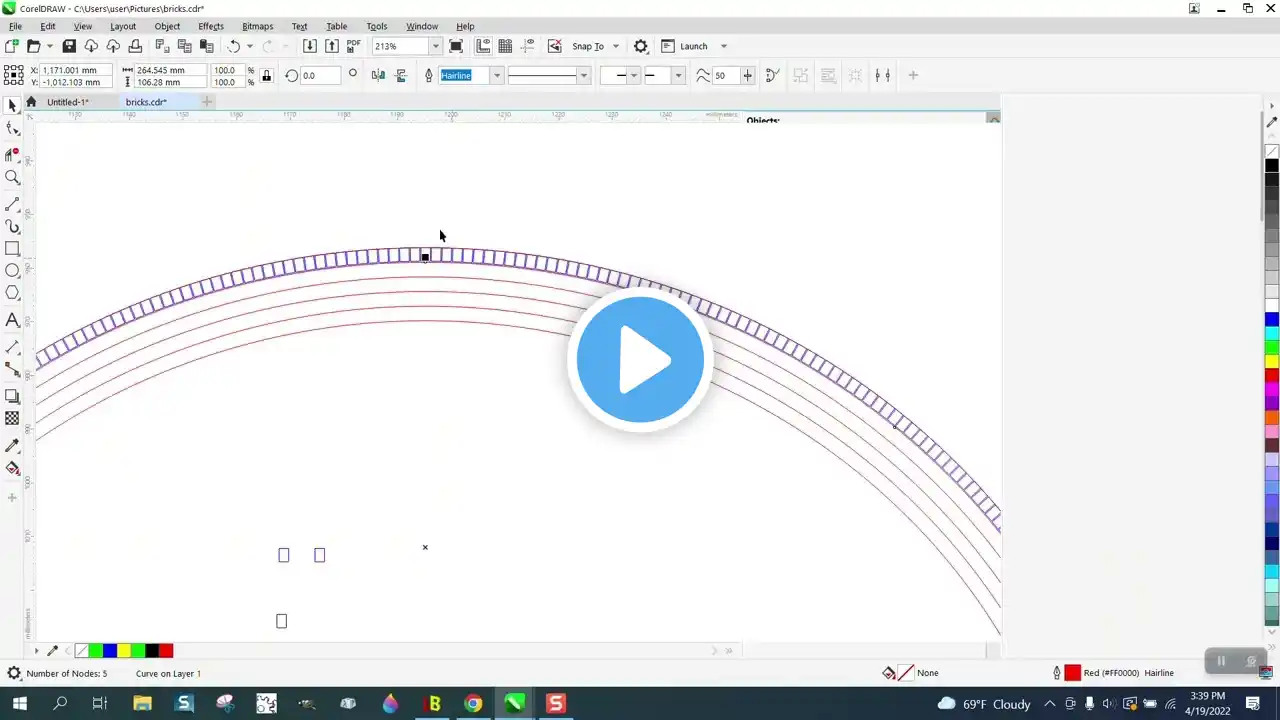Open the zoom level dropdown

[x=435, y=46]
